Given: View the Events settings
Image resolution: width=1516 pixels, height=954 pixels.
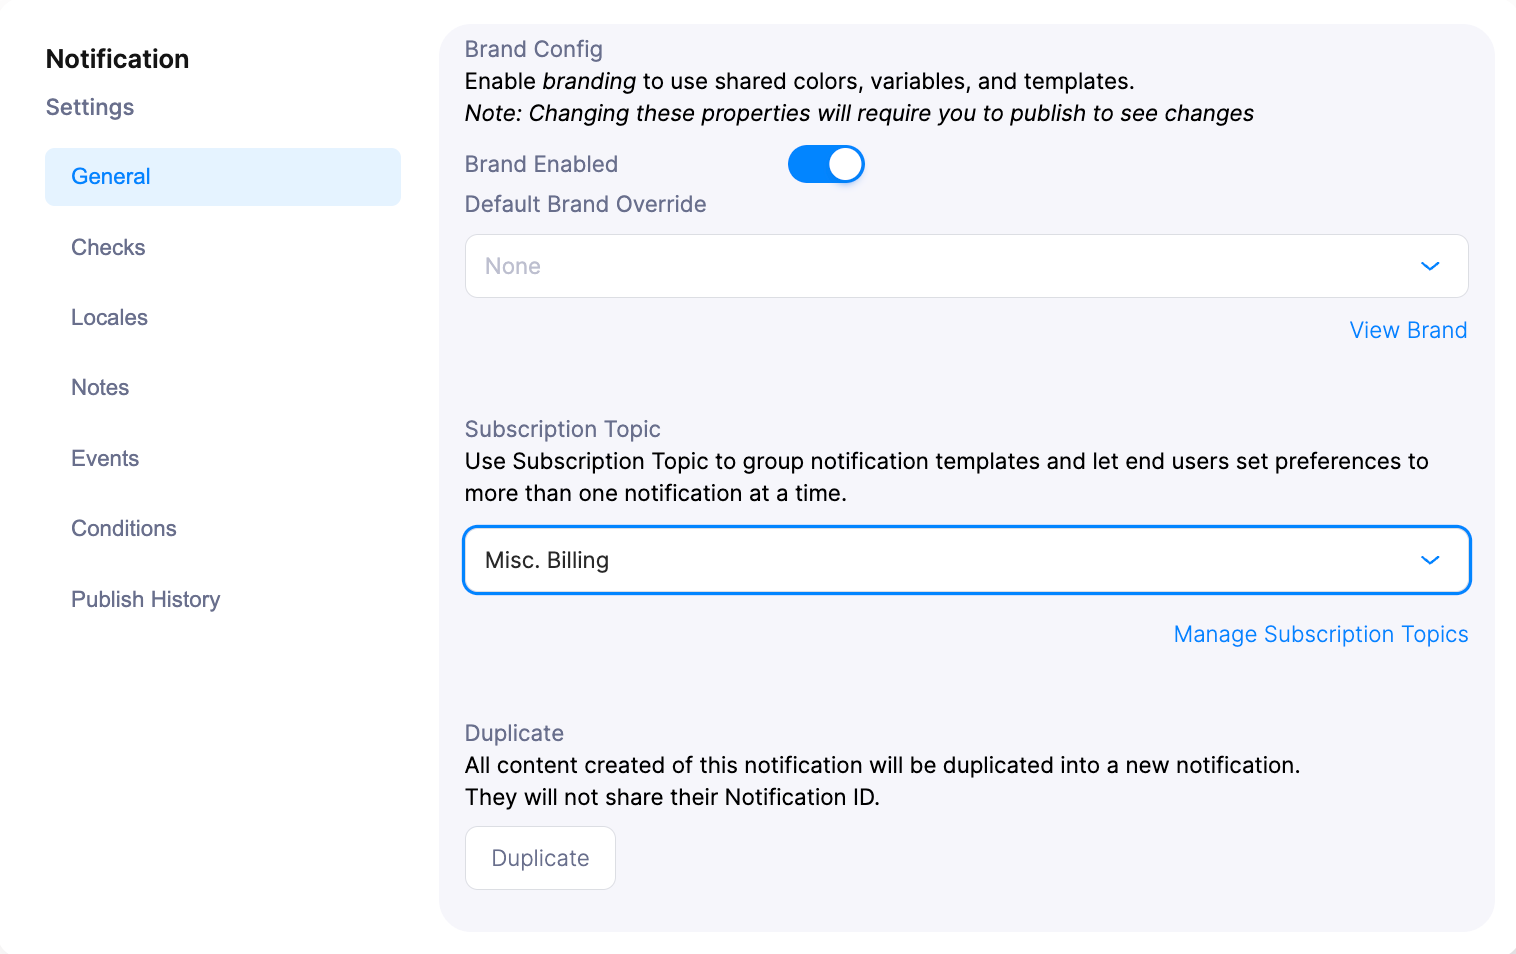Looking at the screenshot, I should (x=105, y=458).
